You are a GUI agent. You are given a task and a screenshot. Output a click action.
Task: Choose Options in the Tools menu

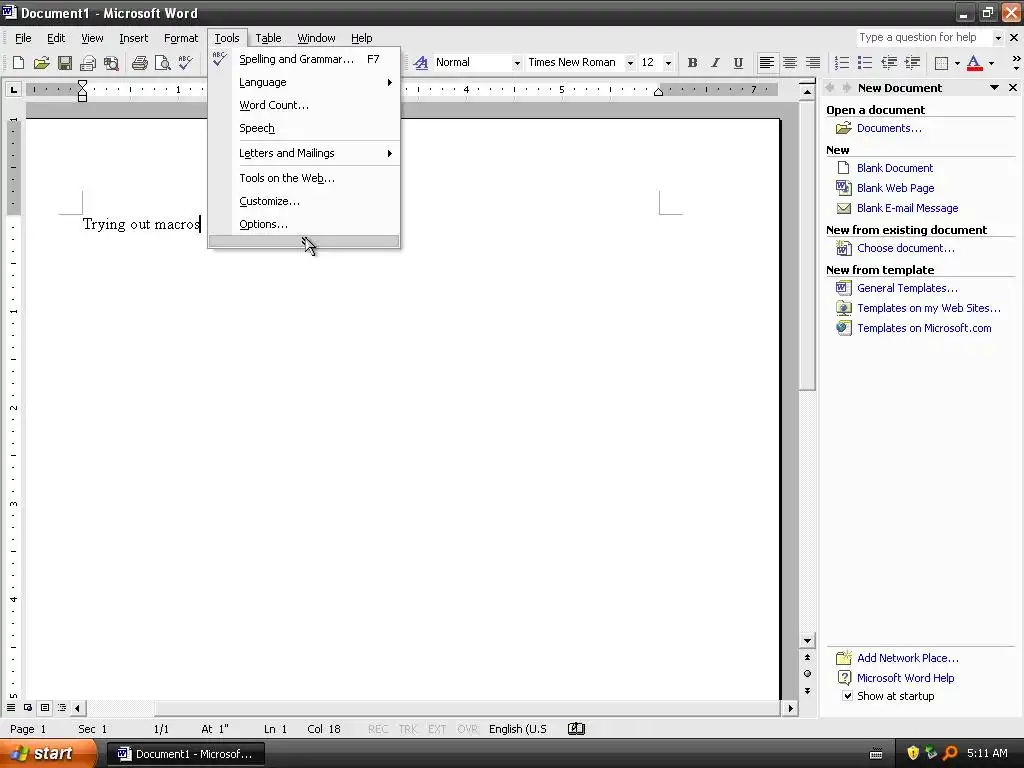[304, 224]
